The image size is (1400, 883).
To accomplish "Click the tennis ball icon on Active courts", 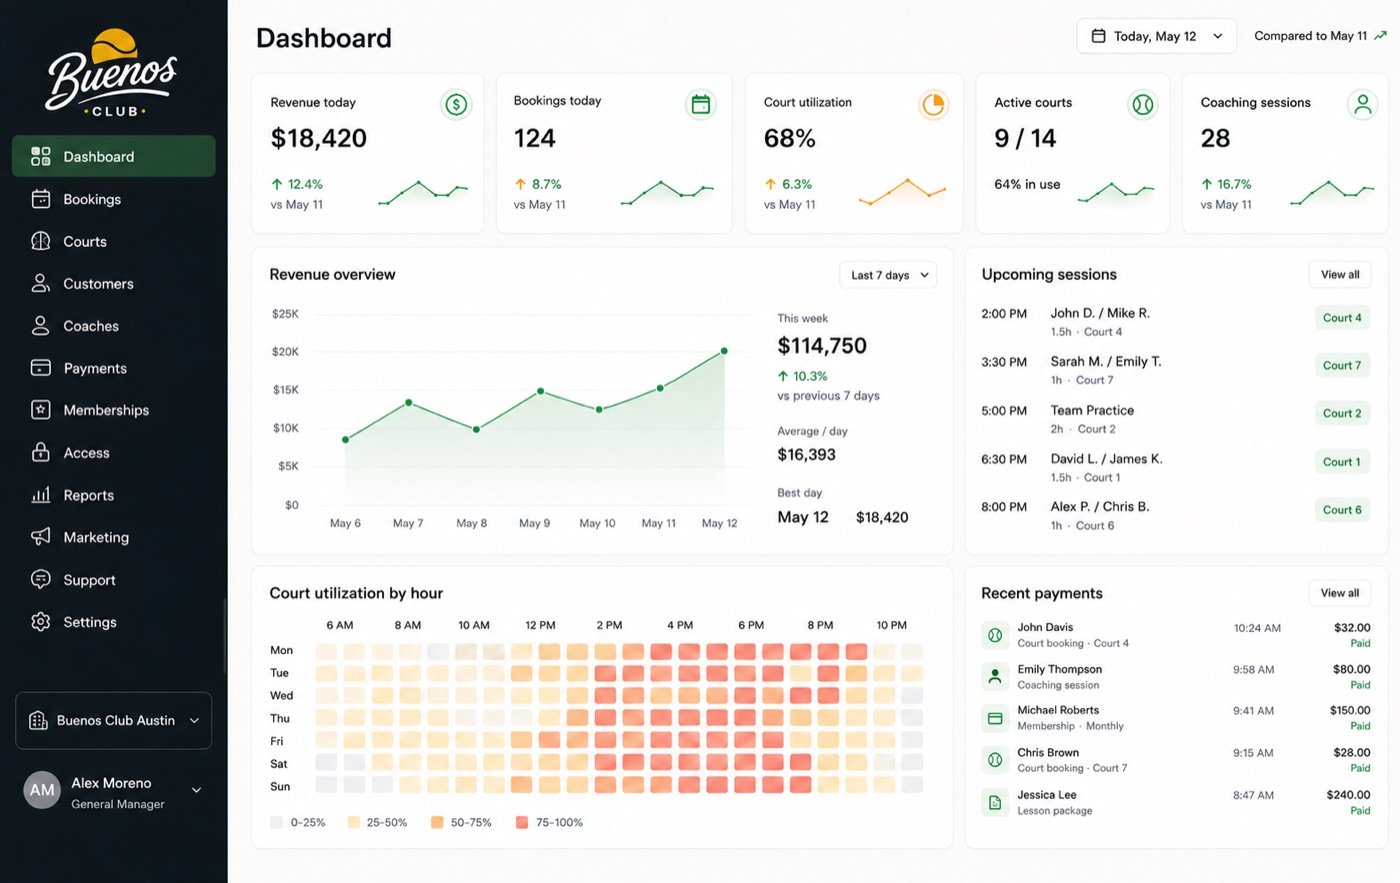I will coord(1142,104).
